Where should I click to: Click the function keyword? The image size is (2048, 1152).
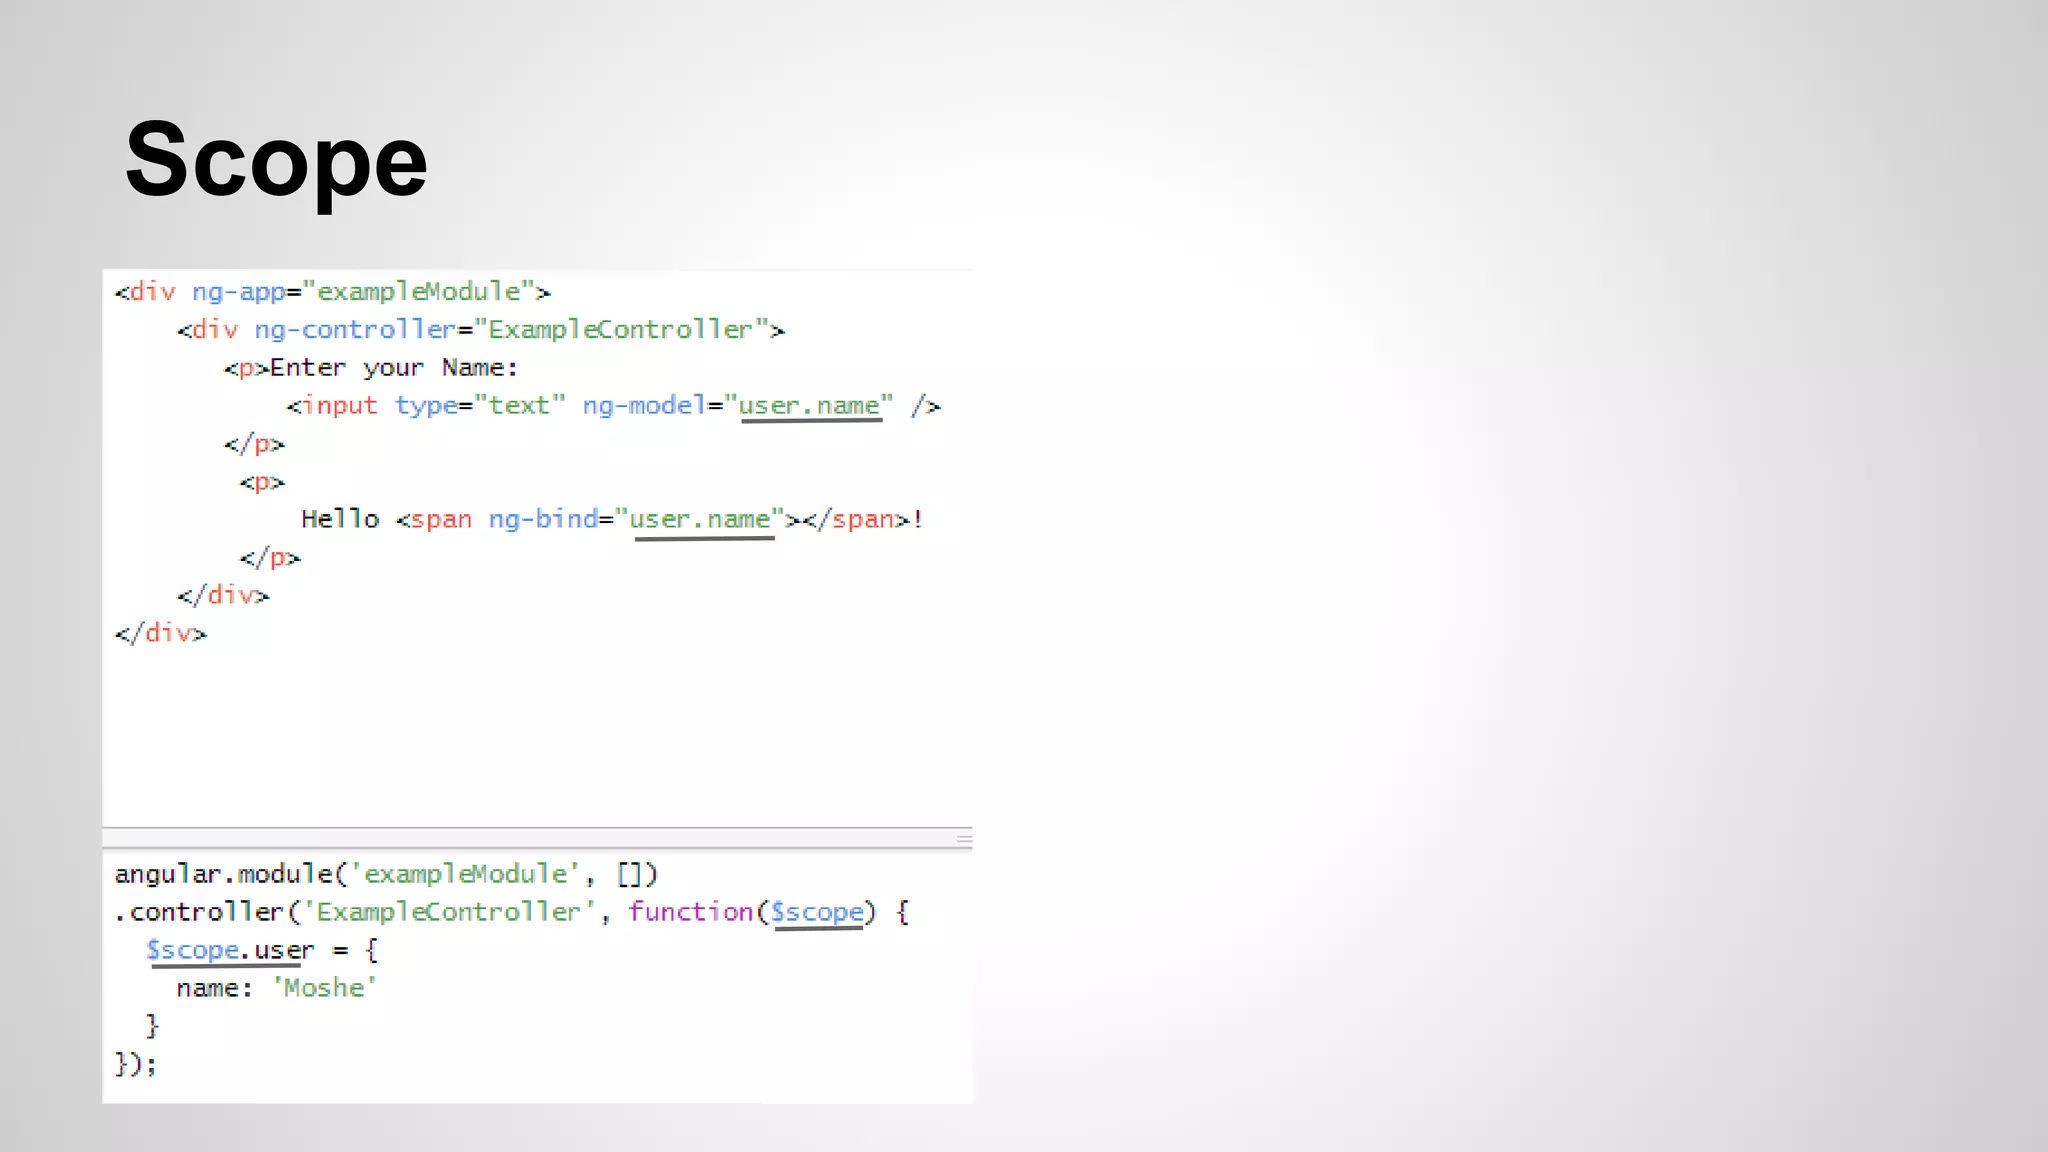pyautogui.click(x=690, y=913)
